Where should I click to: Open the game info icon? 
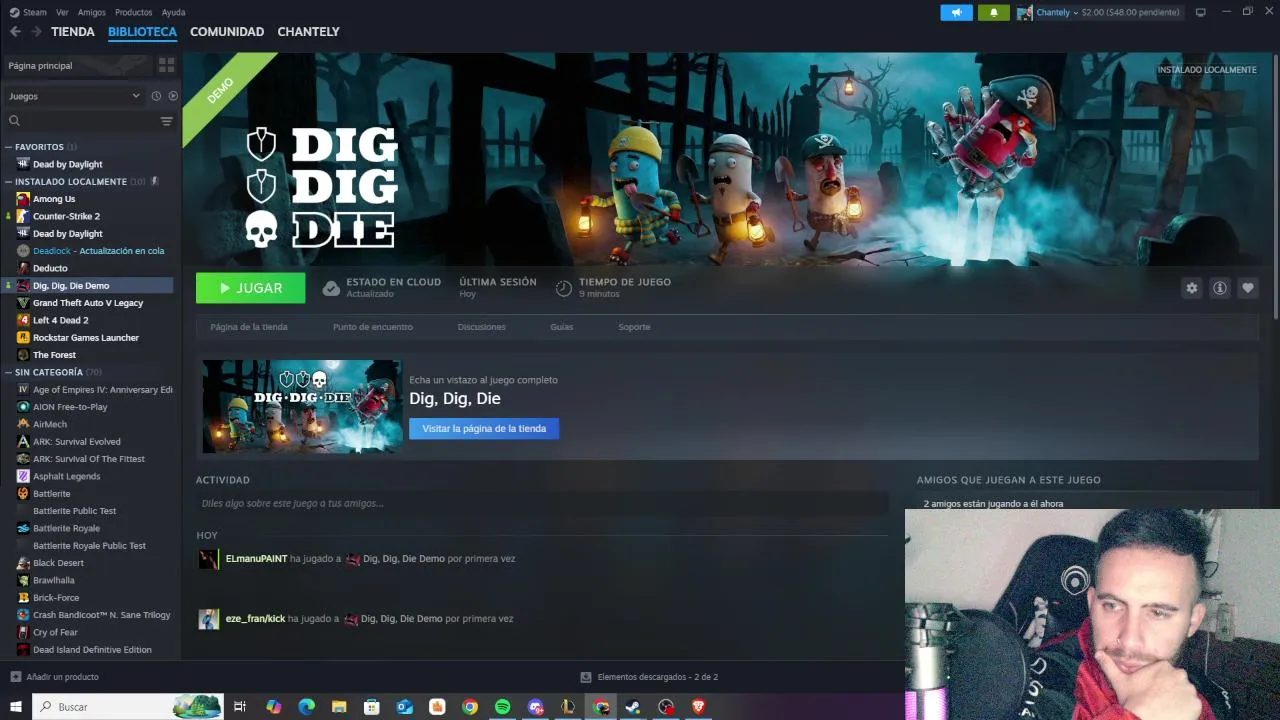pos(1220,288)
